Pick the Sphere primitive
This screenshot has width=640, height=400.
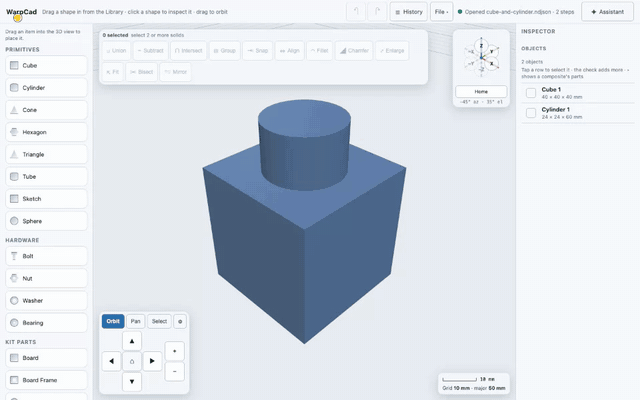click(46, 221)
